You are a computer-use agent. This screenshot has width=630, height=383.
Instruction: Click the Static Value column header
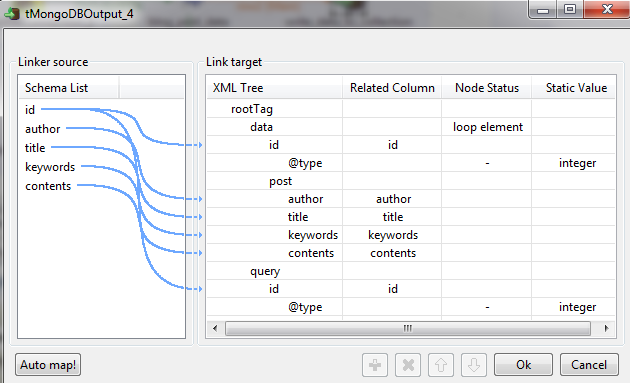(574, 88)
